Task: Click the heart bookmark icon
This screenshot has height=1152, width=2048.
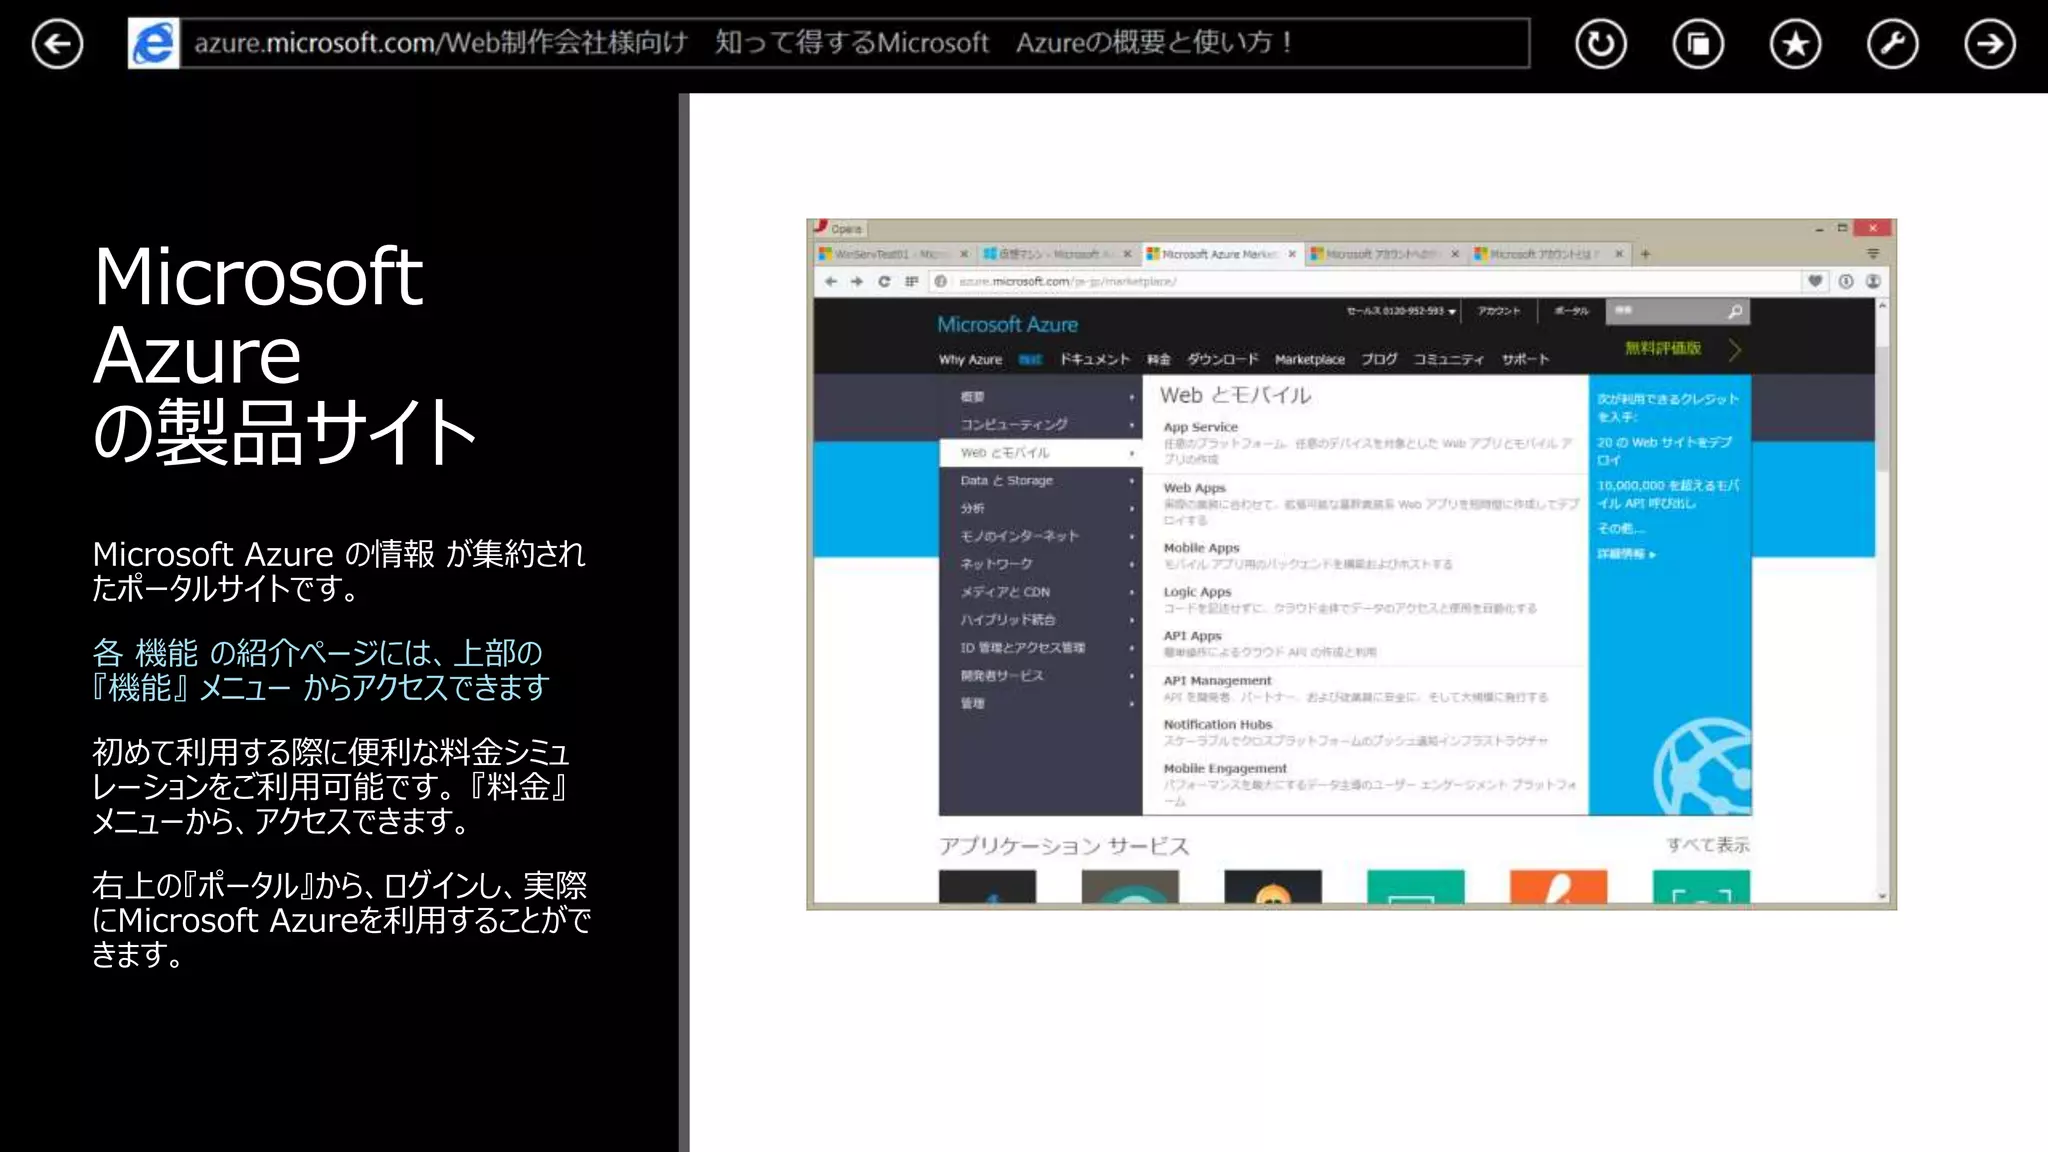Action: point(1815,282)
